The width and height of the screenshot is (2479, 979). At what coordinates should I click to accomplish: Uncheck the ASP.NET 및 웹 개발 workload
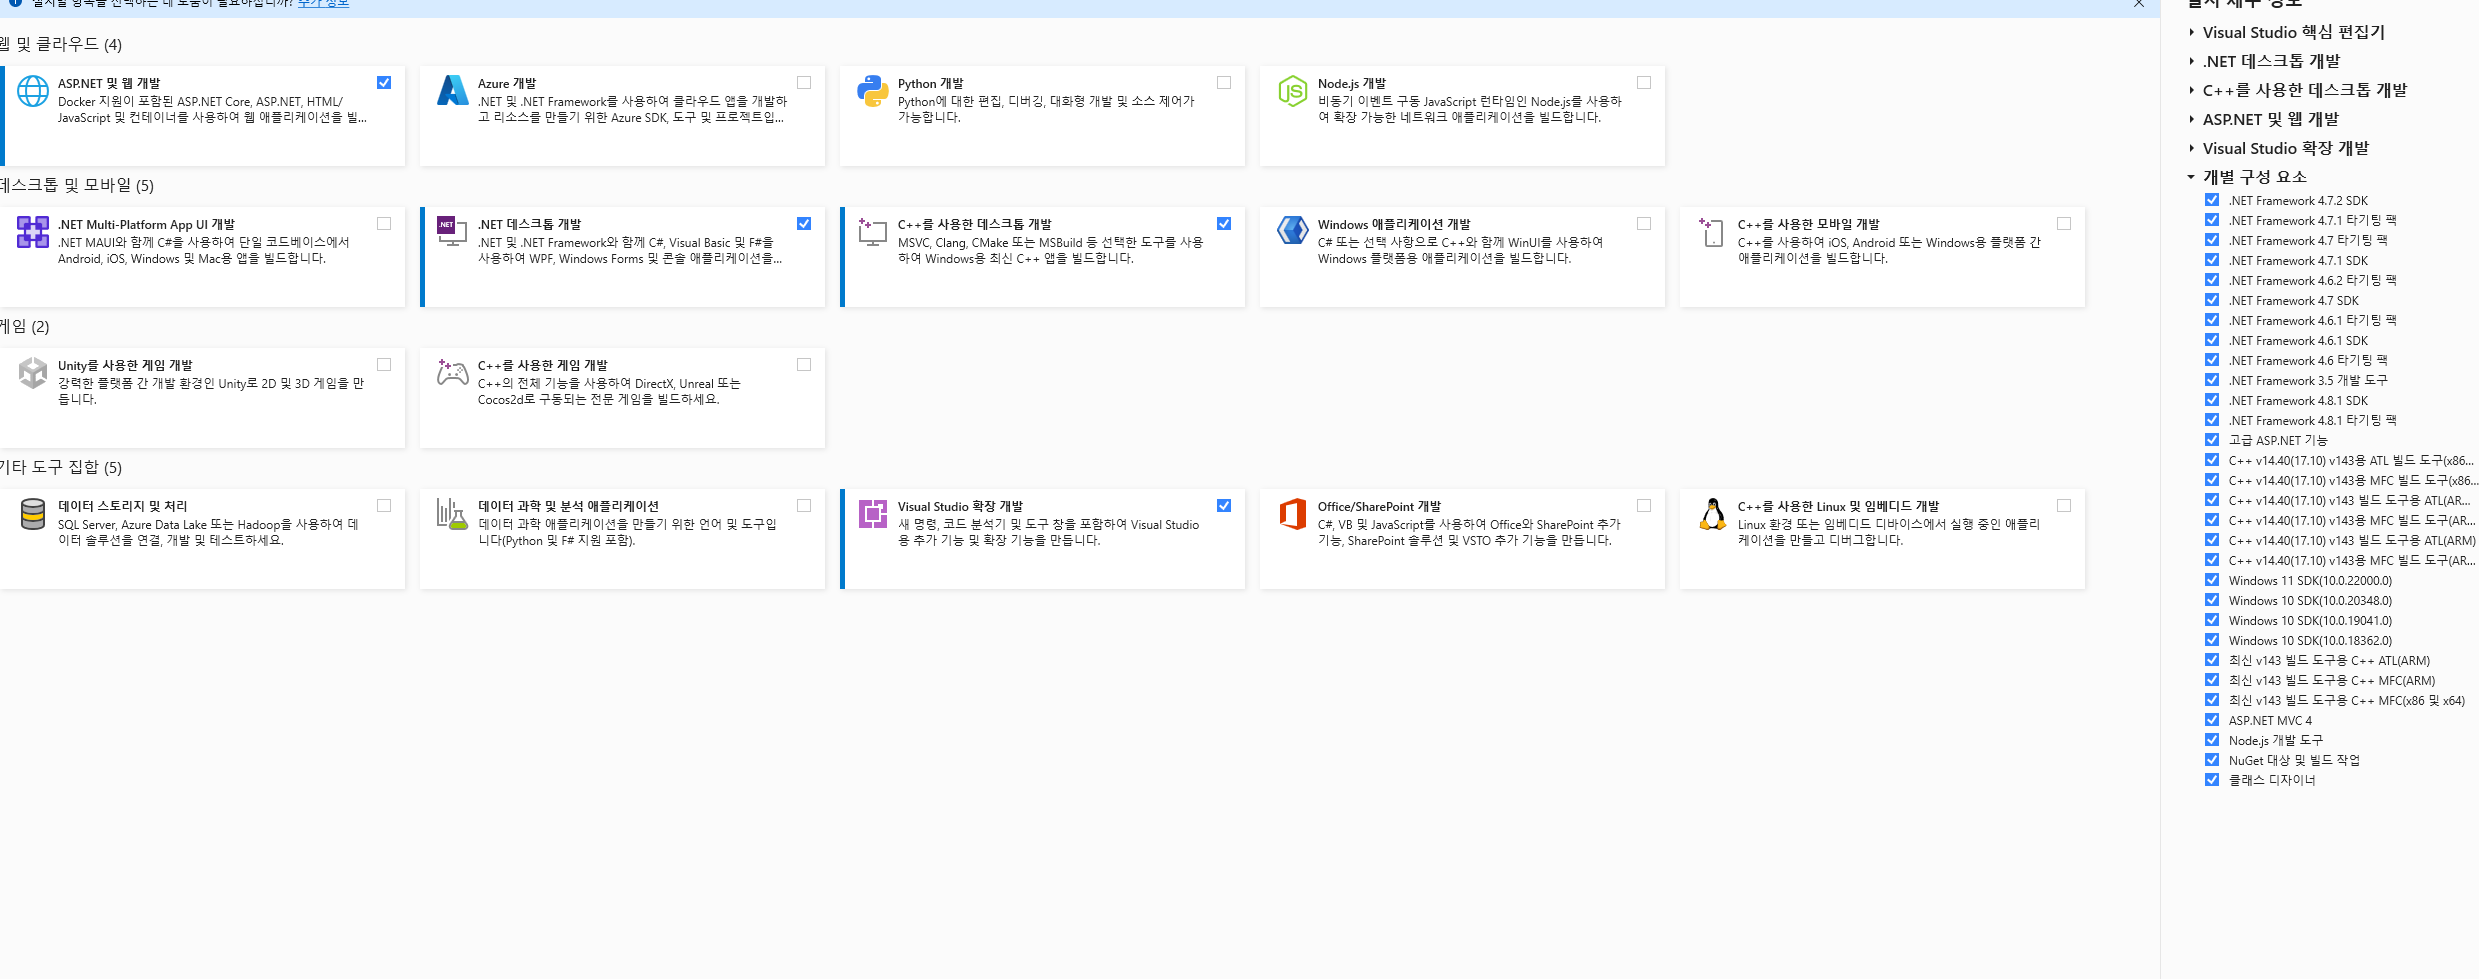point(383,82)
